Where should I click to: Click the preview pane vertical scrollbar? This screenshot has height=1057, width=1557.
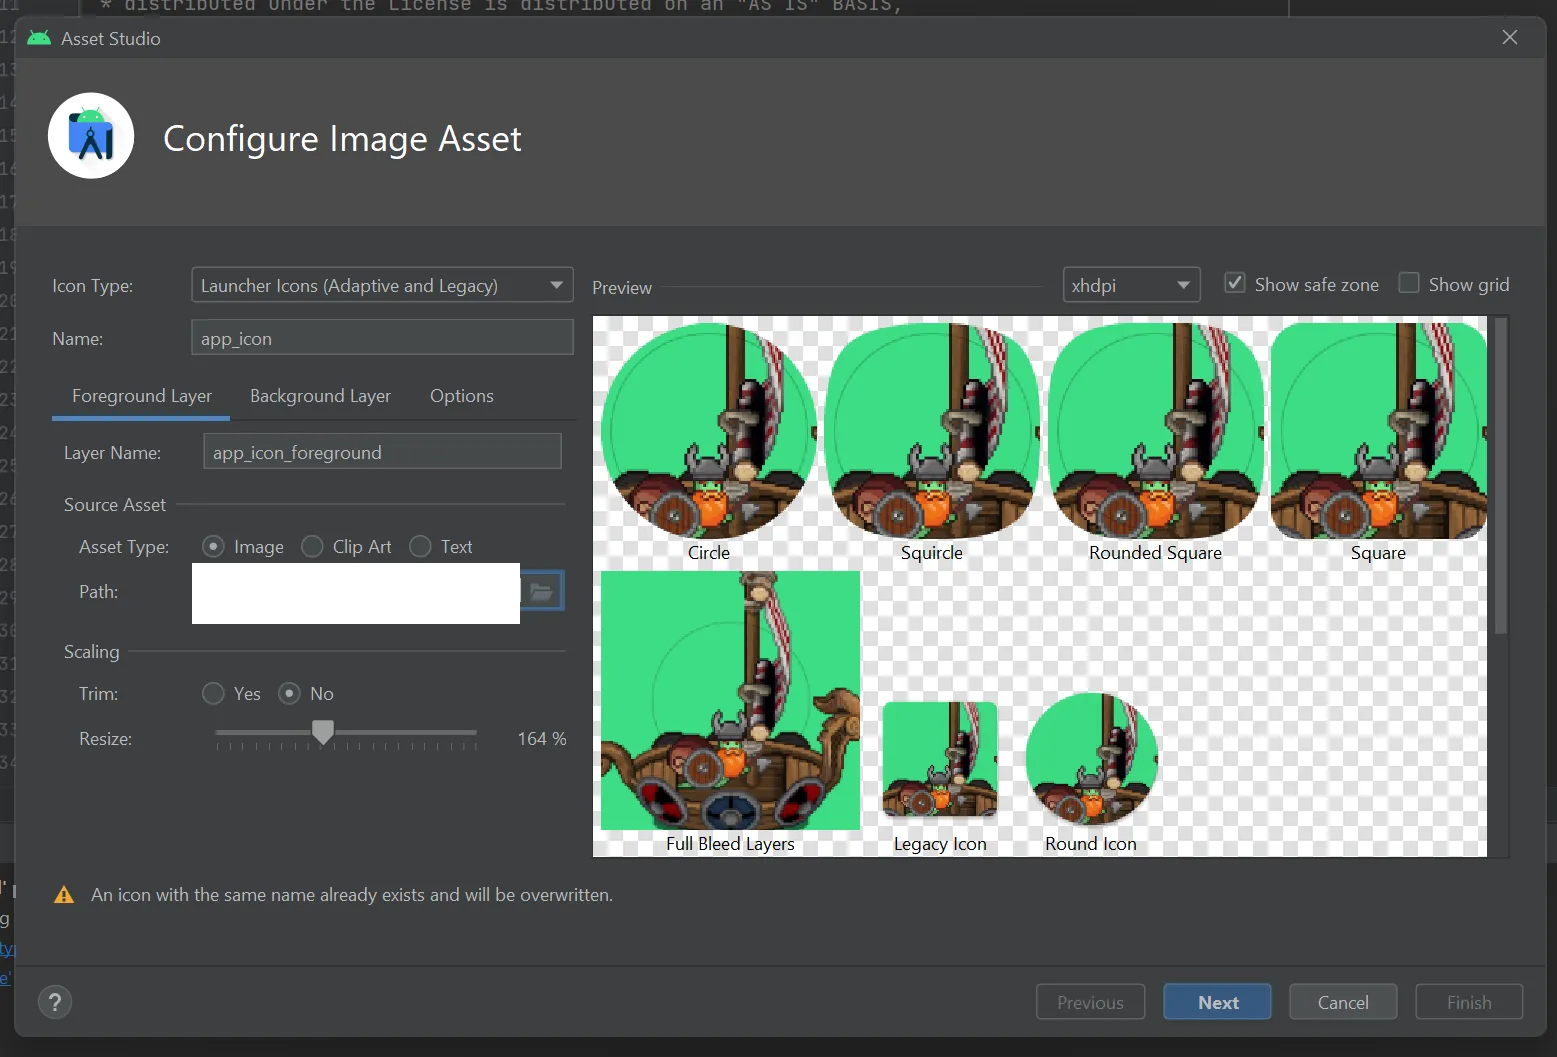(1500, 476)
